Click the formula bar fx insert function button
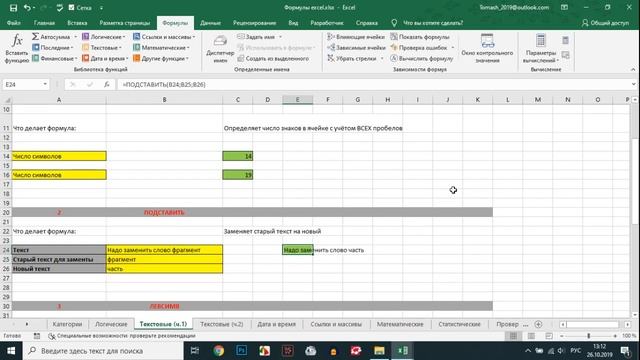This screenshot has height=360, width=640. point(107,84)
